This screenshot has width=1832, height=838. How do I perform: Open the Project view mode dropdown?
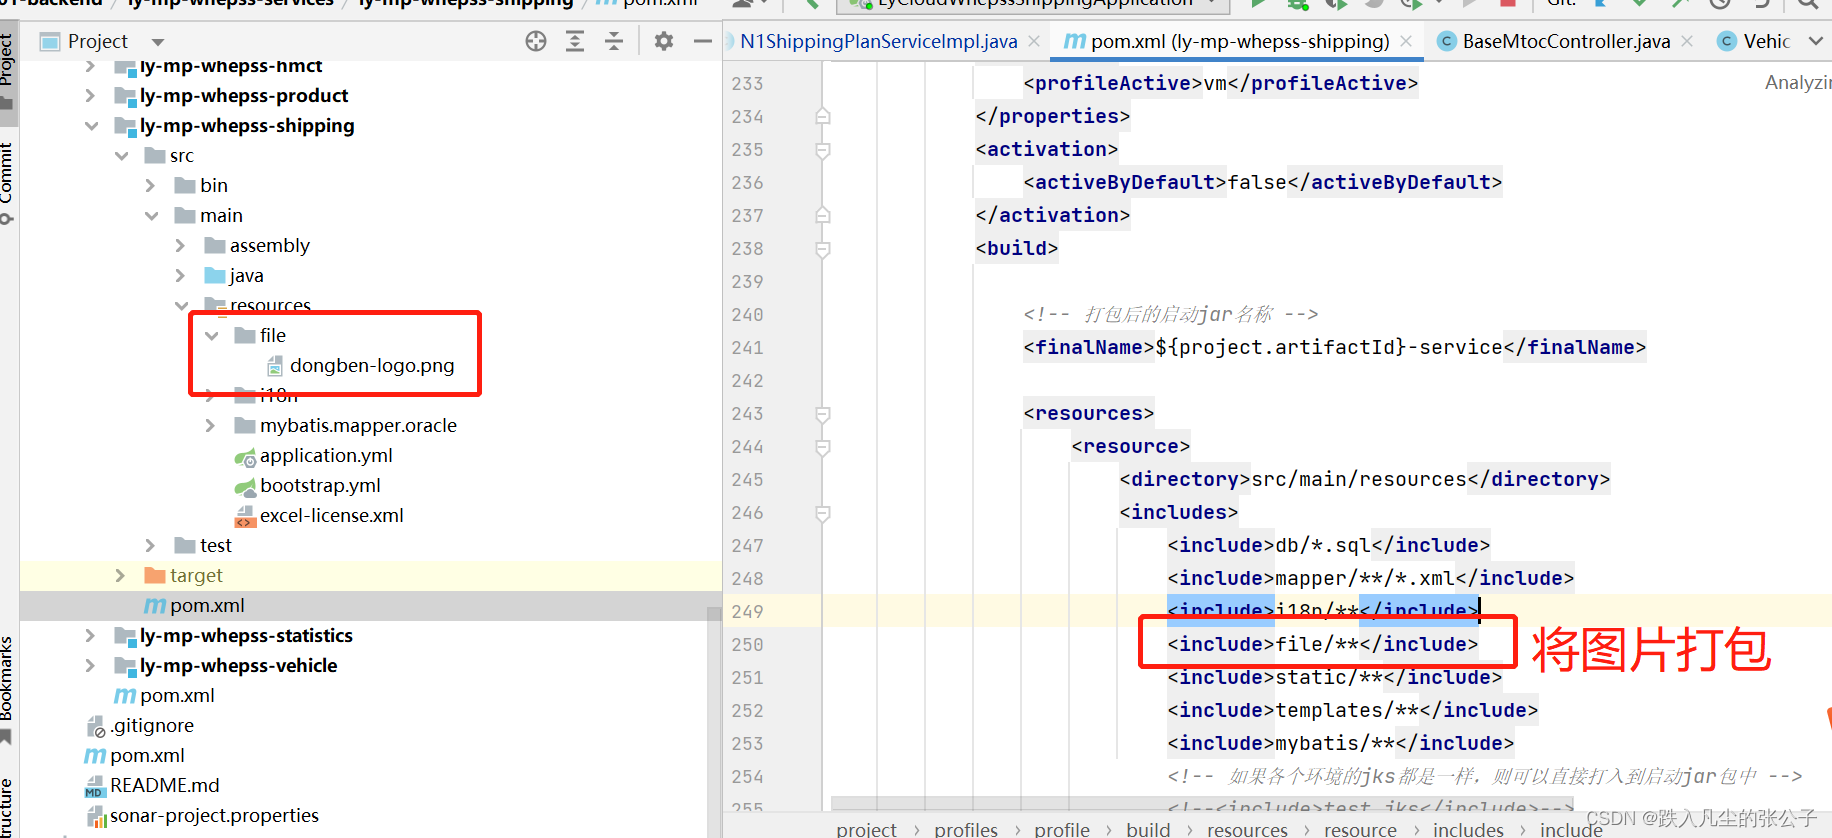pyautogui.click(x=157, y=42)
